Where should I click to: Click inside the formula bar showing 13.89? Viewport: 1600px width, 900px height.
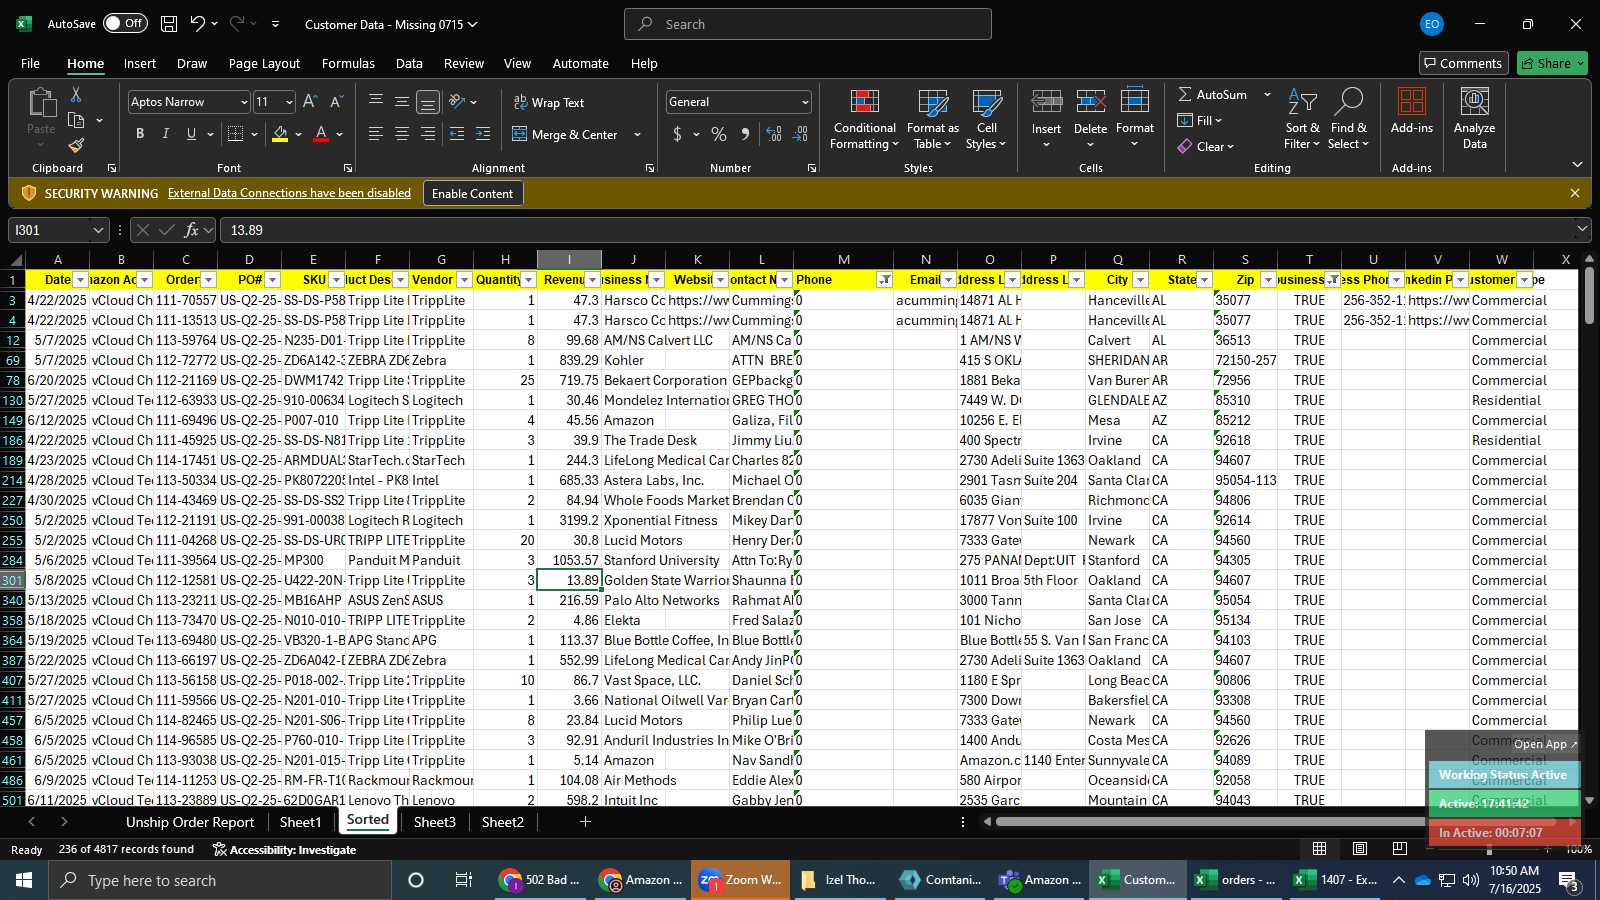click(895, 230)
